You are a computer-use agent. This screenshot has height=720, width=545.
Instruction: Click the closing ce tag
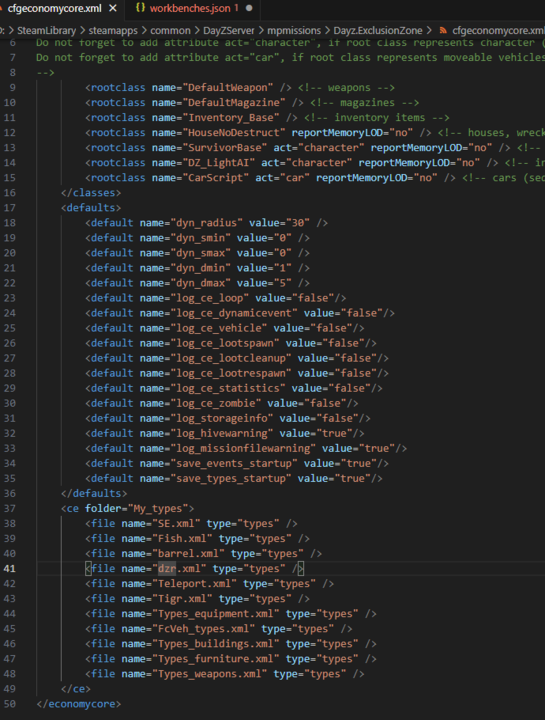(76, 689)
